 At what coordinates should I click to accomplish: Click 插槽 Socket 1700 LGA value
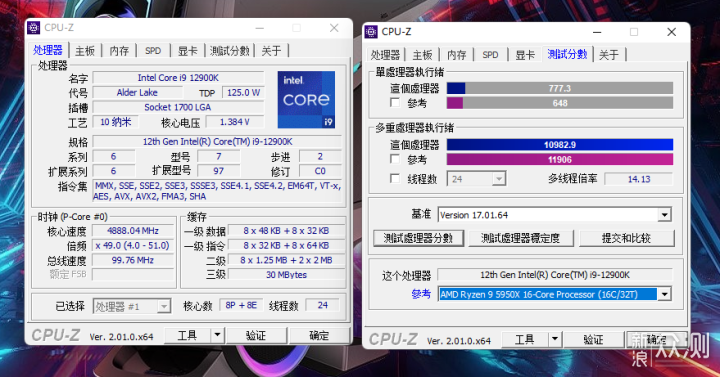click(x=178, y=107)
